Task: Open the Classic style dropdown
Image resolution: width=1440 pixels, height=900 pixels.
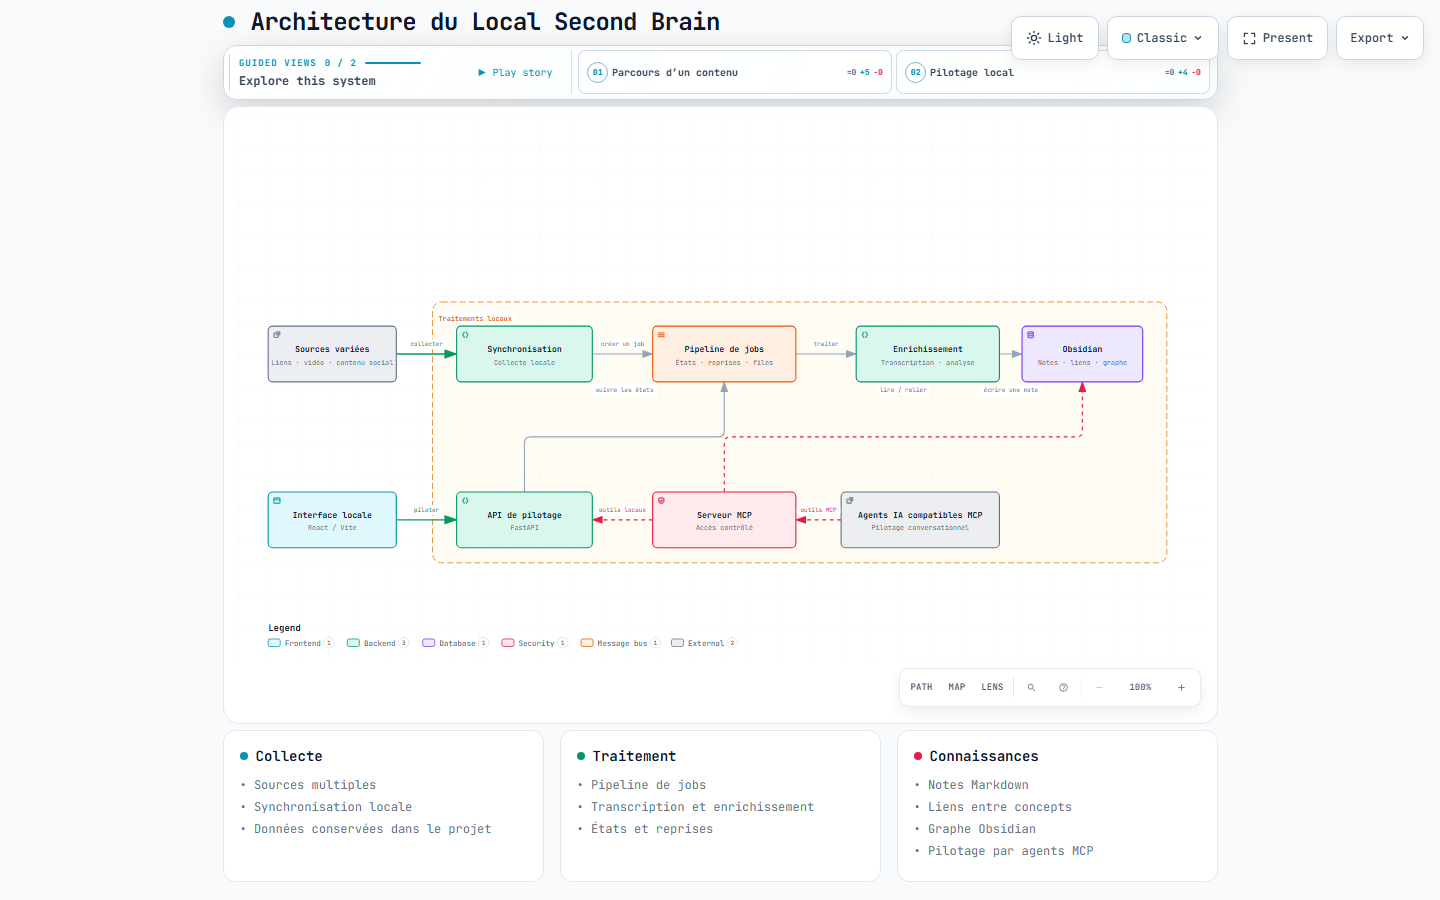Action: [x=1163, y=38]
